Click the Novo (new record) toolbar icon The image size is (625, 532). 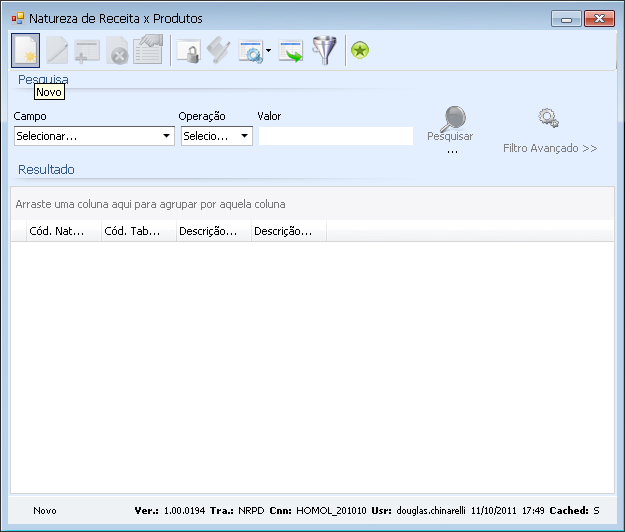(x=25, y=51)
